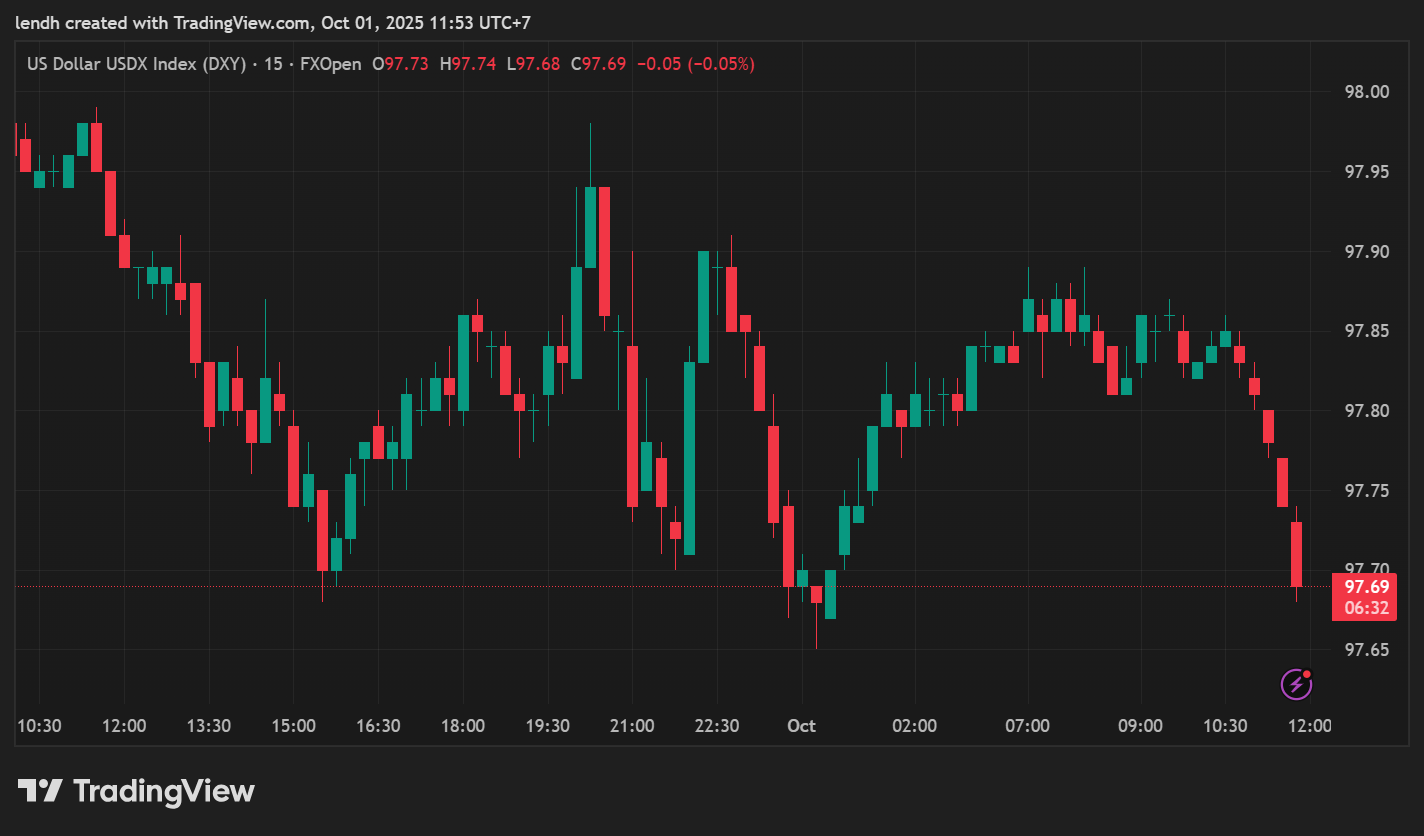
Task: Click the −0.05 (−0.05%) change value
Action: [695, 64]
